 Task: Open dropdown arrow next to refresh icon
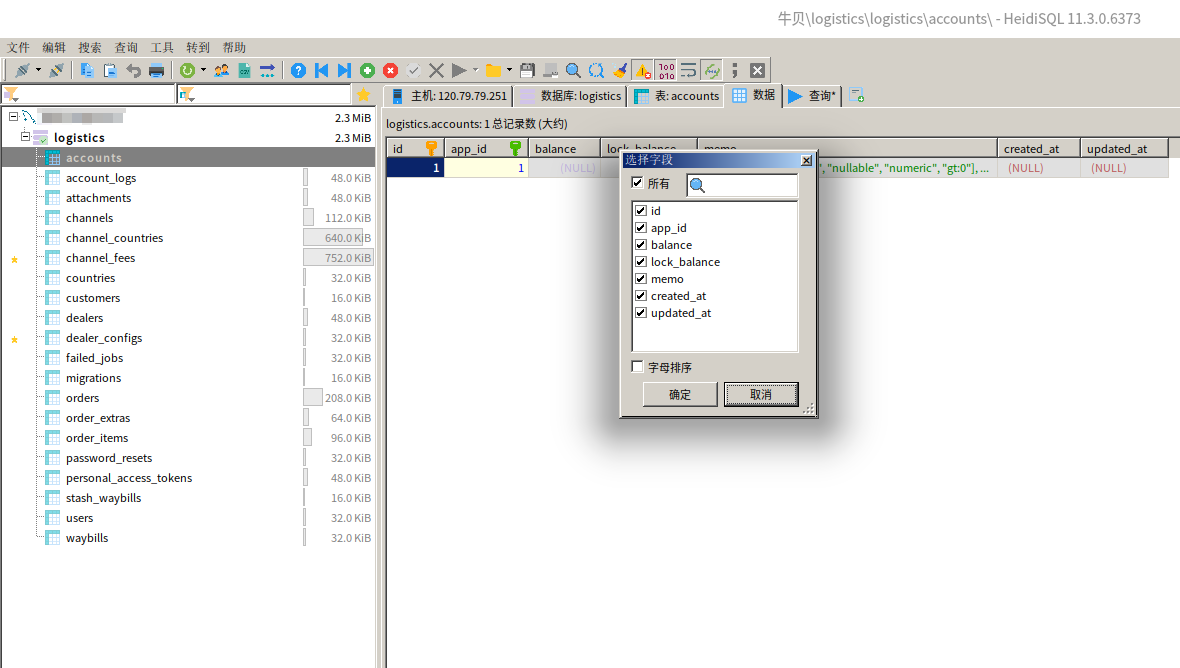click(203, 71)
